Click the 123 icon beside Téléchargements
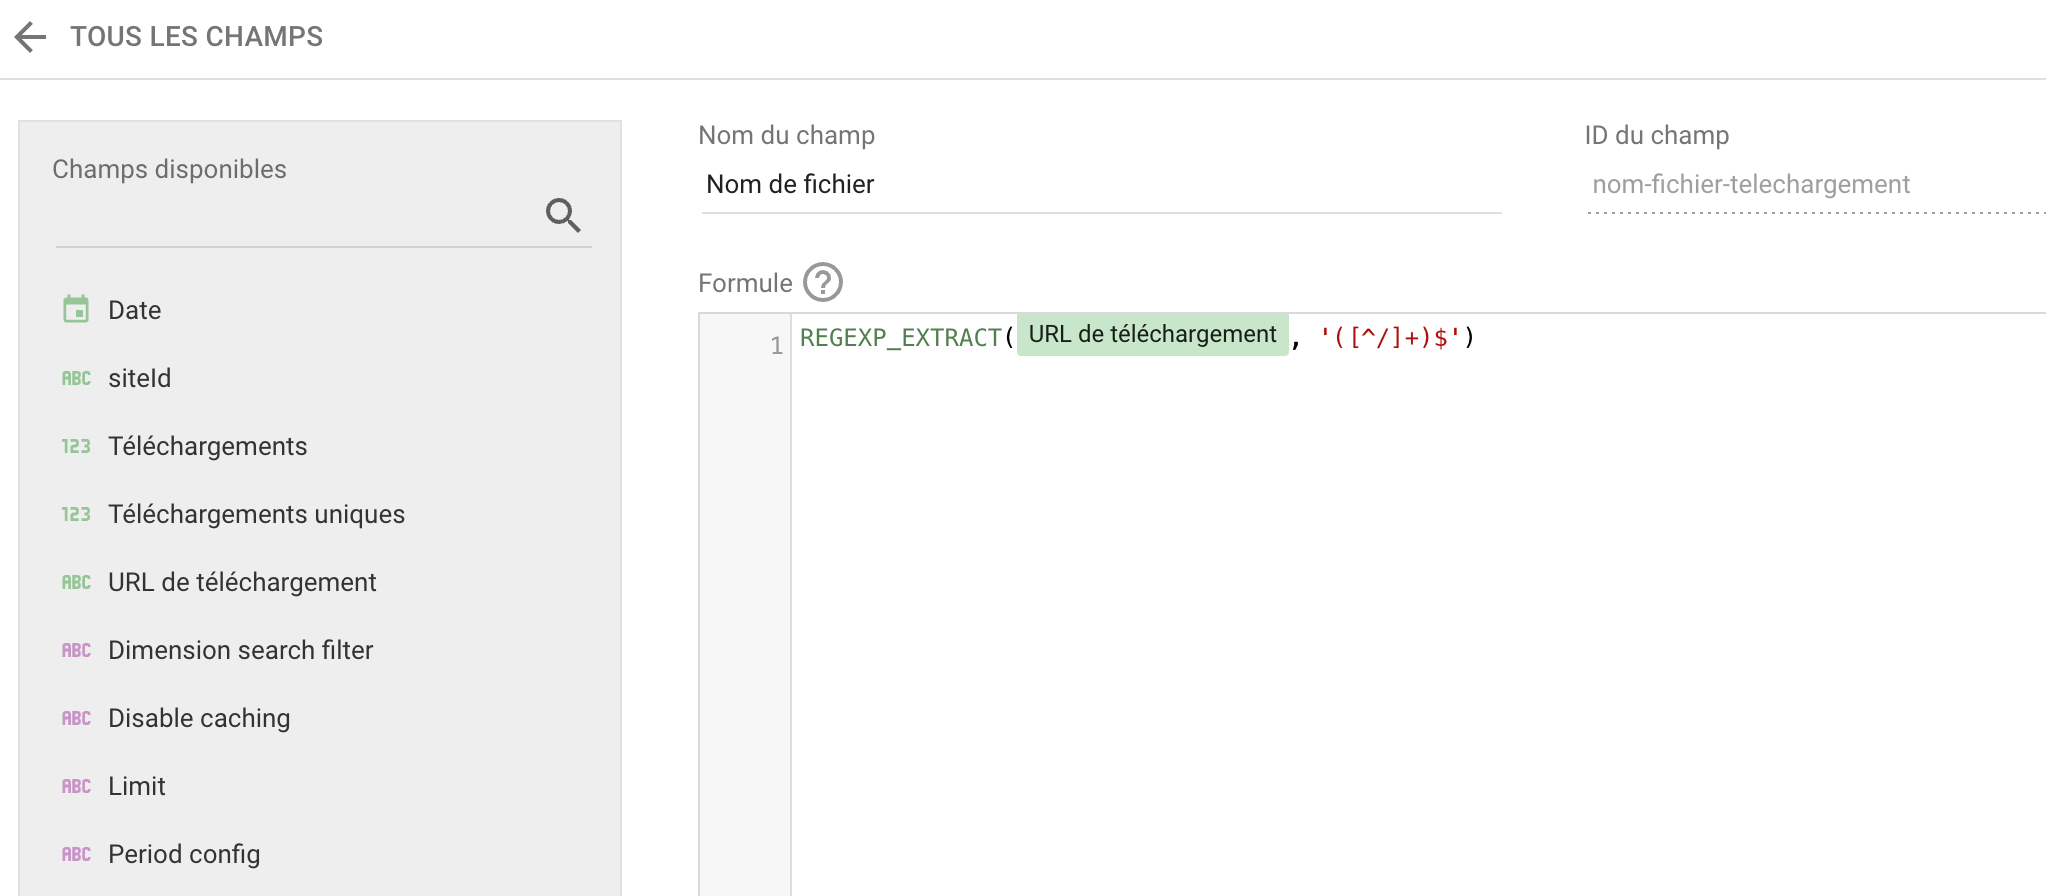Viewport: 2046px width, 896px height. [76, 446]
